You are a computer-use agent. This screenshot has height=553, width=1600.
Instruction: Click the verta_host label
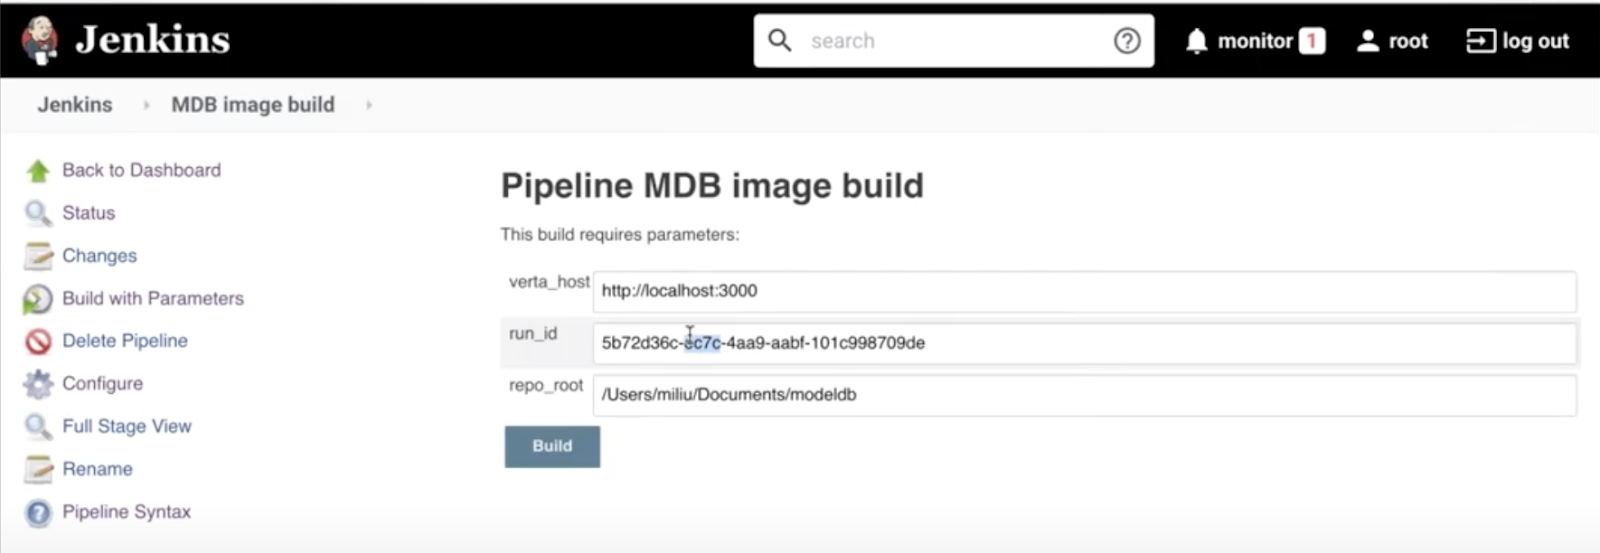[x=549, y=282]
